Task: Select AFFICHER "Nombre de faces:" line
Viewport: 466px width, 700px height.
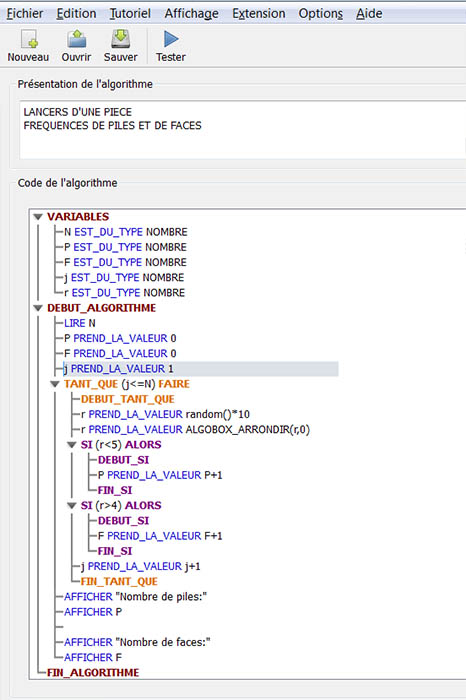Action: (x=137, y=642)
